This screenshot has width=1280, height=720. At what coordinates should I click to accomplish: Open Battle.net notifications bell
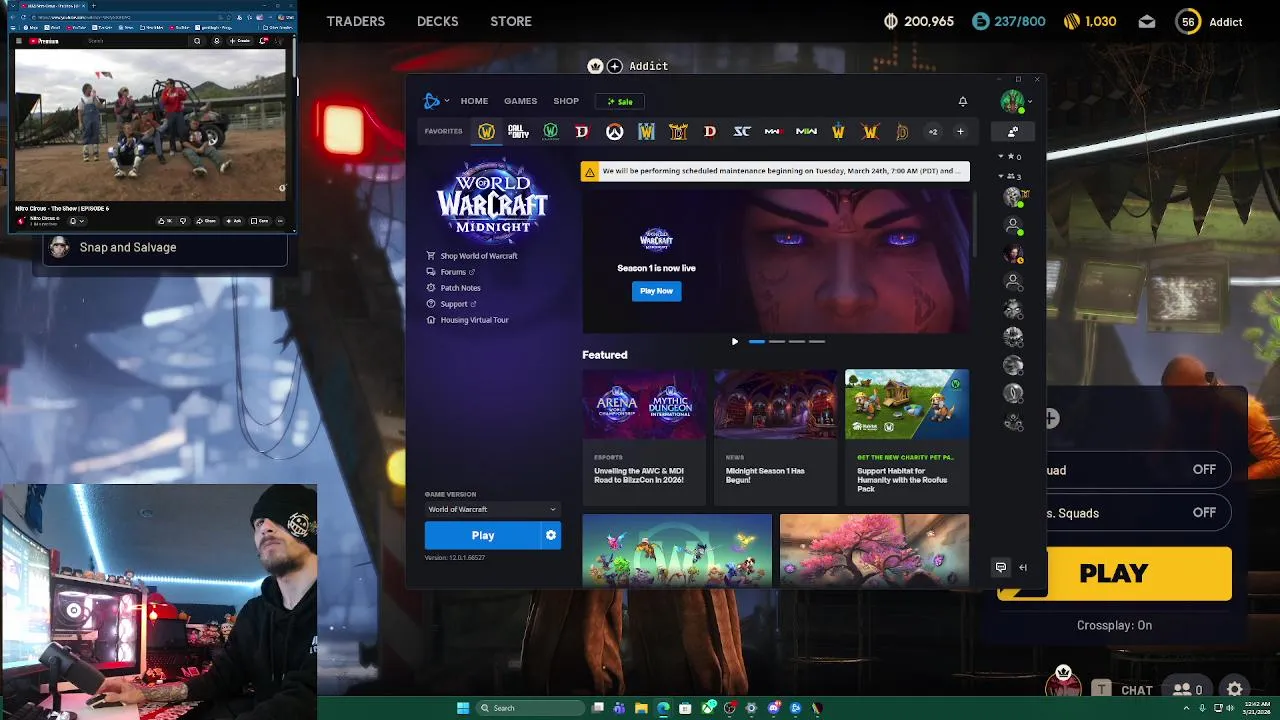963,101
